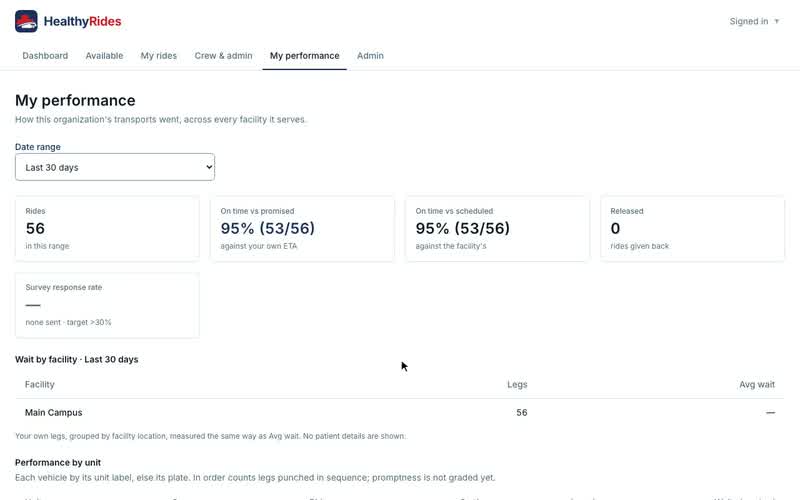This screenshot has height=500, width=800.
Task: Switch to My rides tab
Action: [159, 56]
